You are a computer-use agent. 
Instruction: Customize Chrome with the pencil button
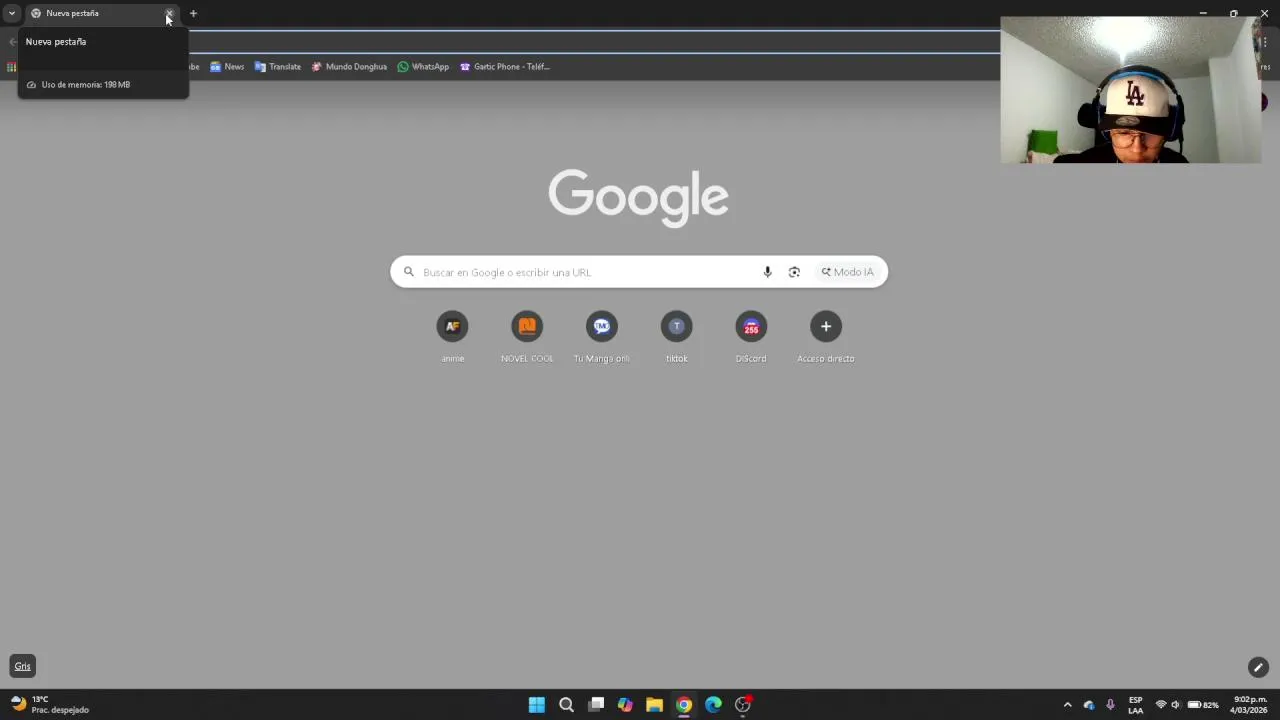tap(1258, 667)
